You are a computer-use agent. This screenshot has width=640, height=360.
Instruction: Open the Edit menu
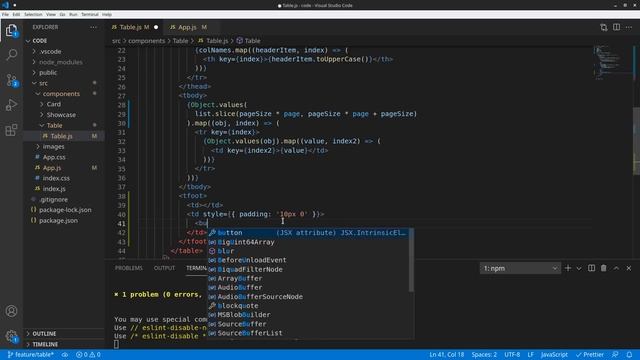(x=16, y=14)
